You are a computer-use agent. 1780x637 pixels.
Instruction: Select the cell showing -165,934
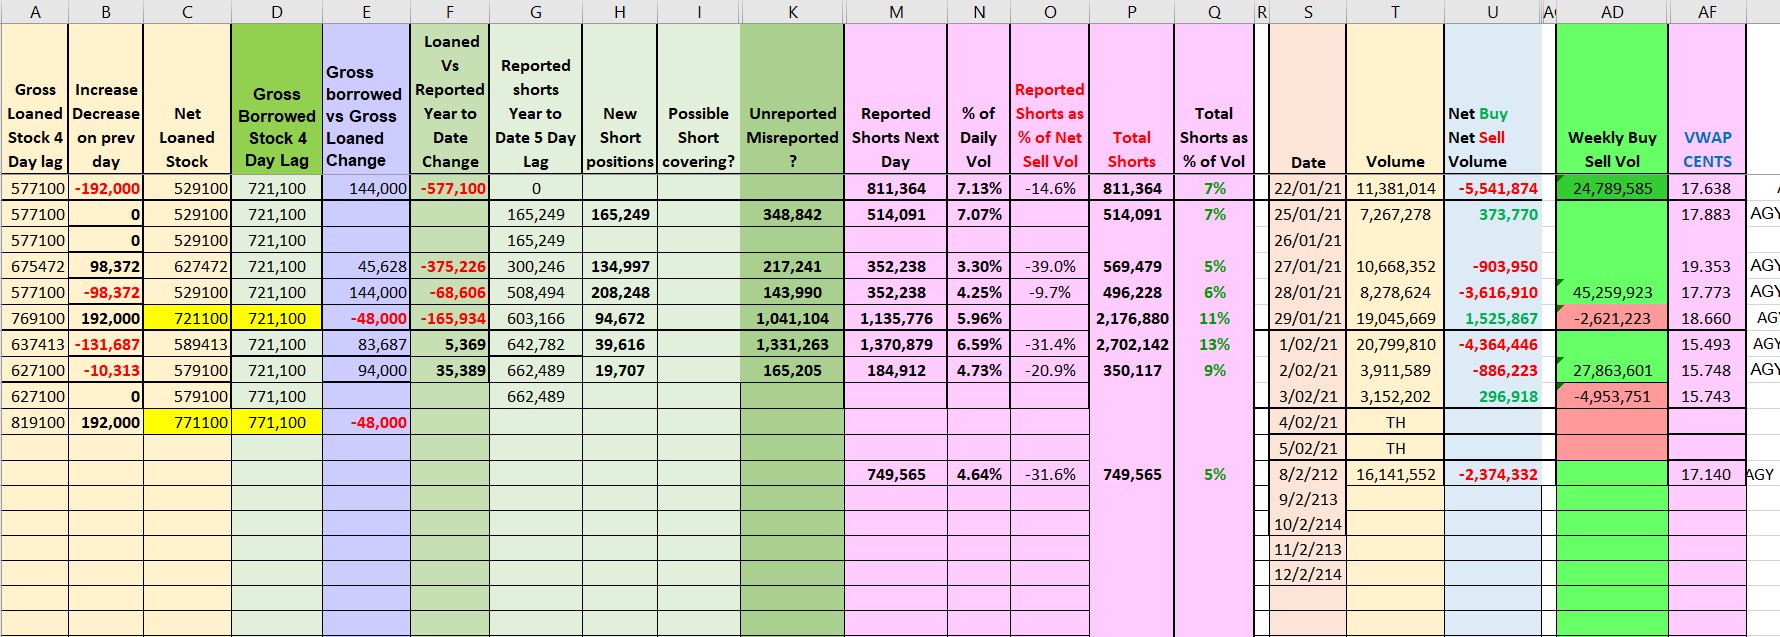tap(450, 318)
